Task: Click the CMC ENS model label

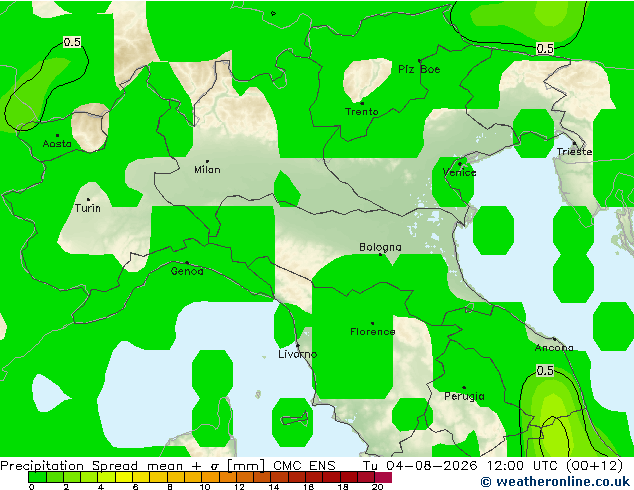Action: (x=304, y=466)
